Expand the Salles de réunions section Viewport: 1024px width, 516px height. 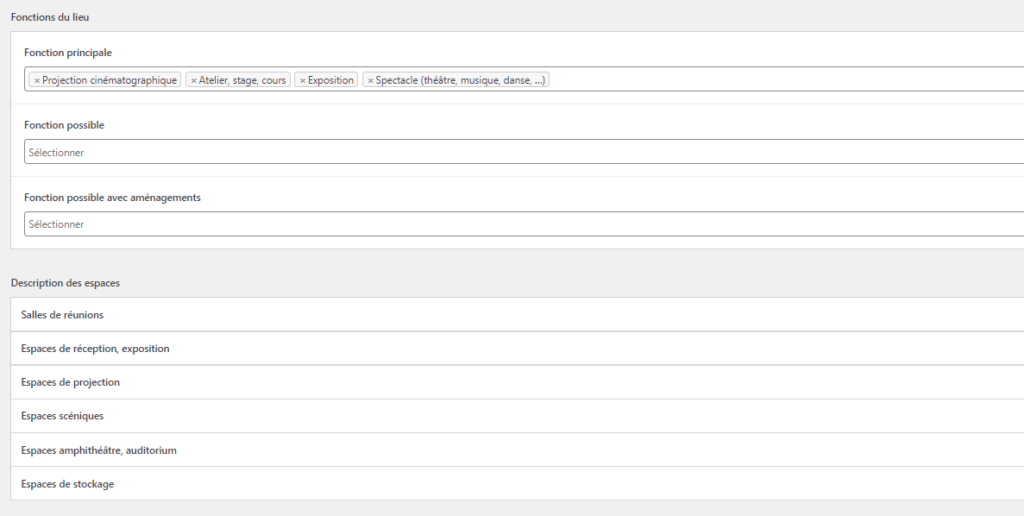point(517,315)
